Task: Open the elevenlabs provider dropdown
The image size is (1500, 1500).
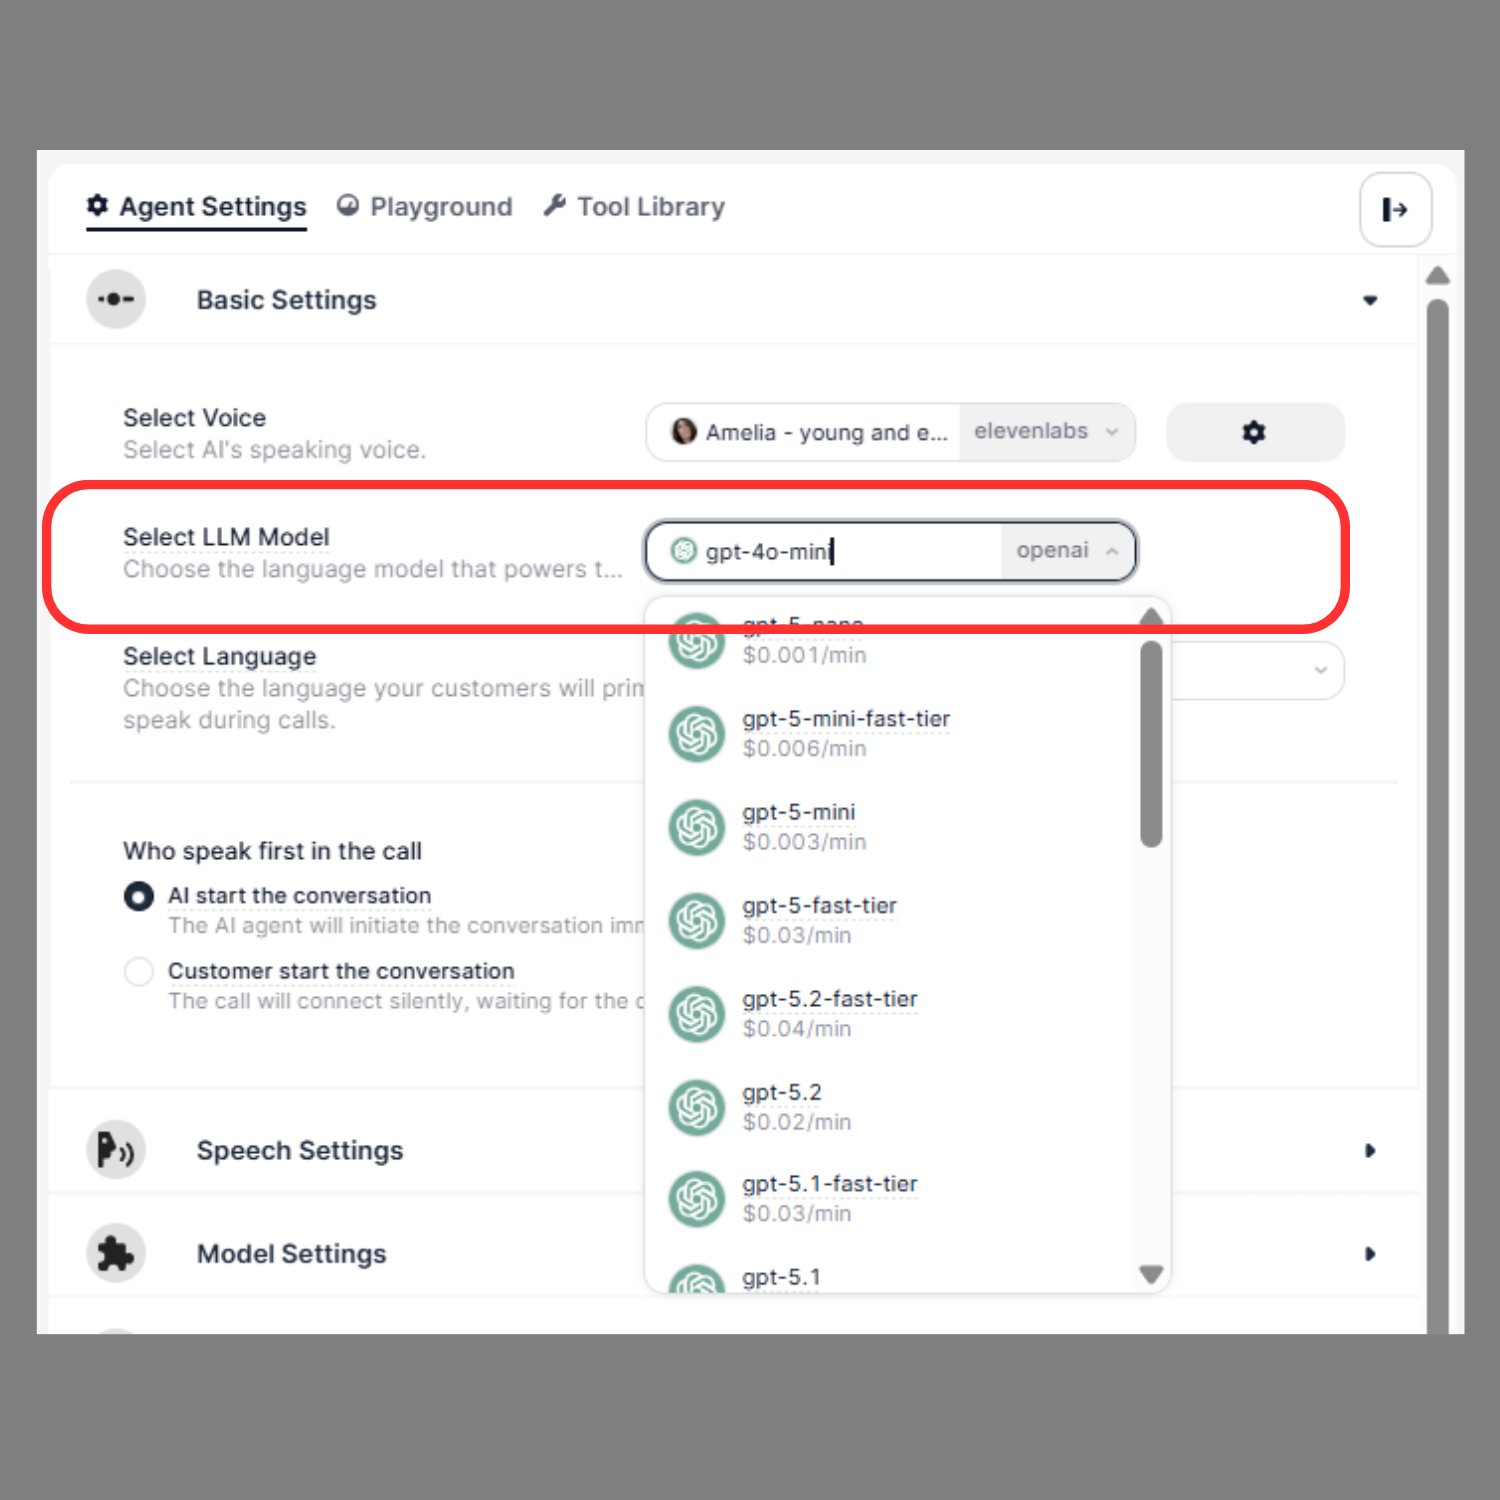Action: 1046,432
